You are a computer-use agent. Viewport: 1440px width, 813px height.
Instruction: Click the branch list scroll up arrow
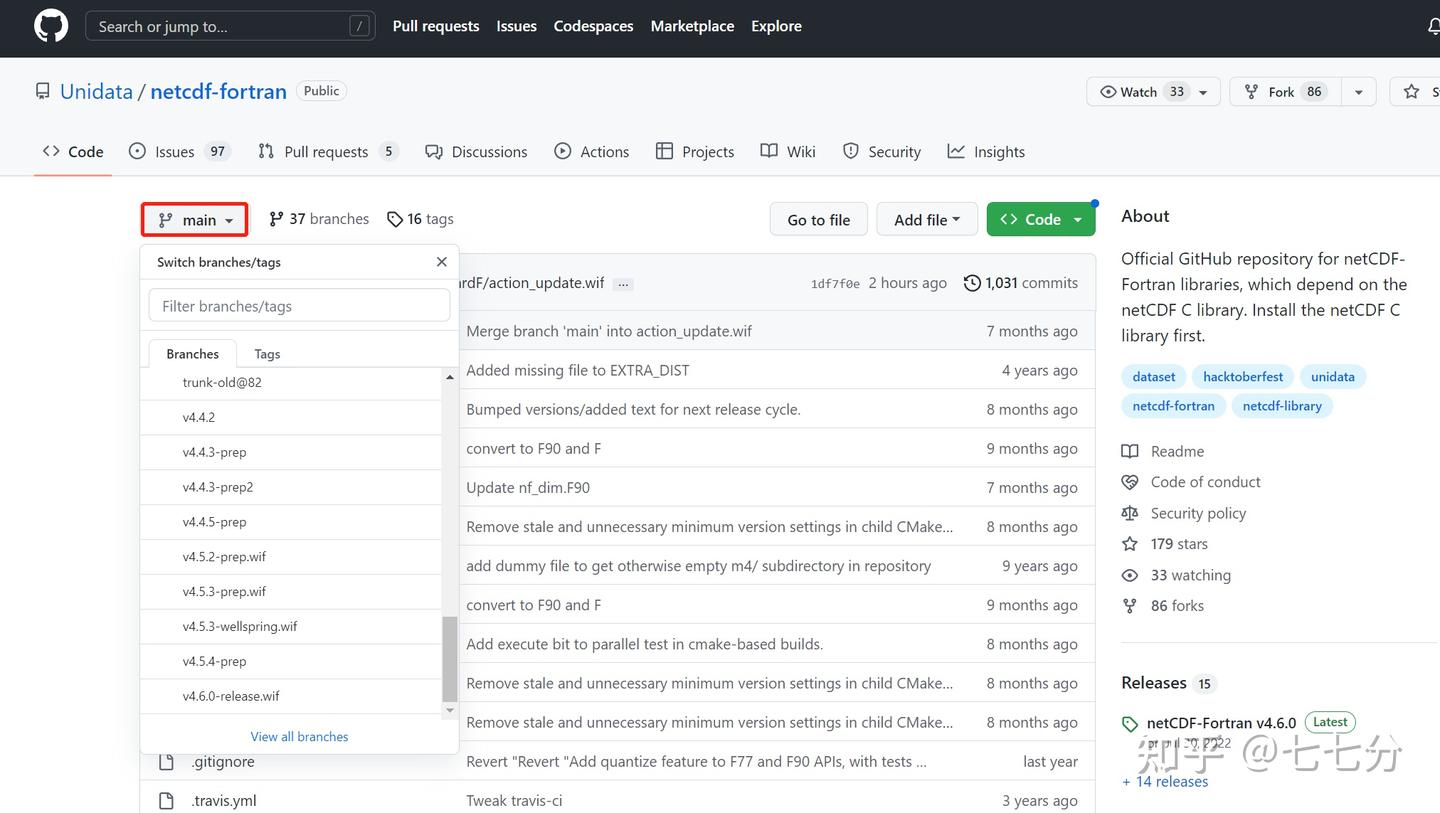pyautogui.click(x=450, y=377)
